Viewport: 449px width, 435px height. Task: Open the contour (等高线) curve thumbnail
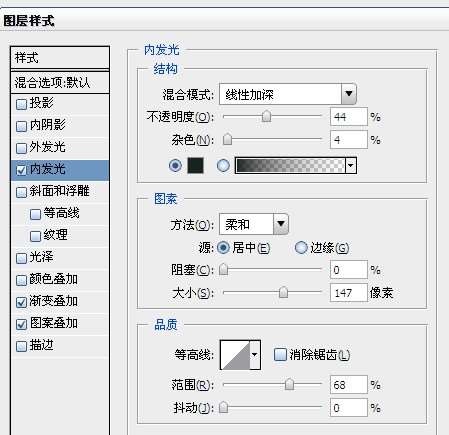pos(235,355)
